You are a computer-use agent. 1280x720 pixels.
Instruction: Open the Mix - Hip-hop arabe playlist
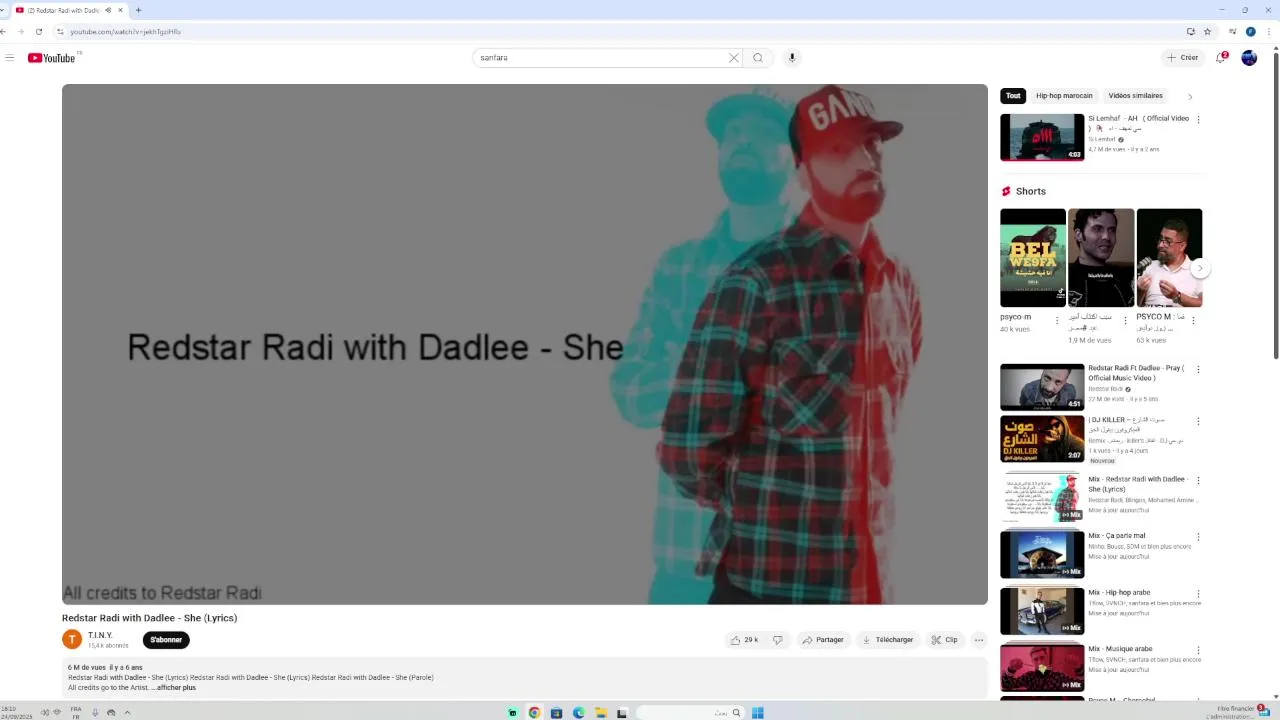click(1042, 611)
